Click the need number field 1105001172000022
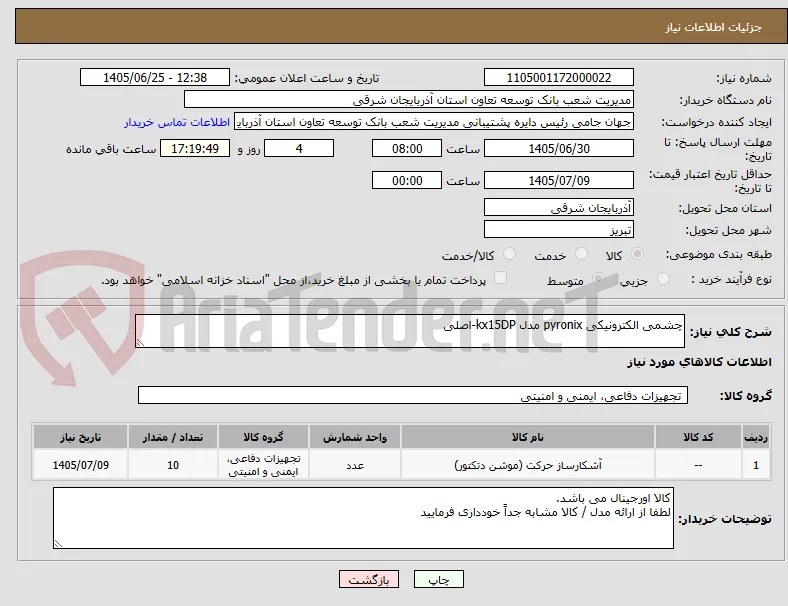788x606 pixels. tap(559, 77)
